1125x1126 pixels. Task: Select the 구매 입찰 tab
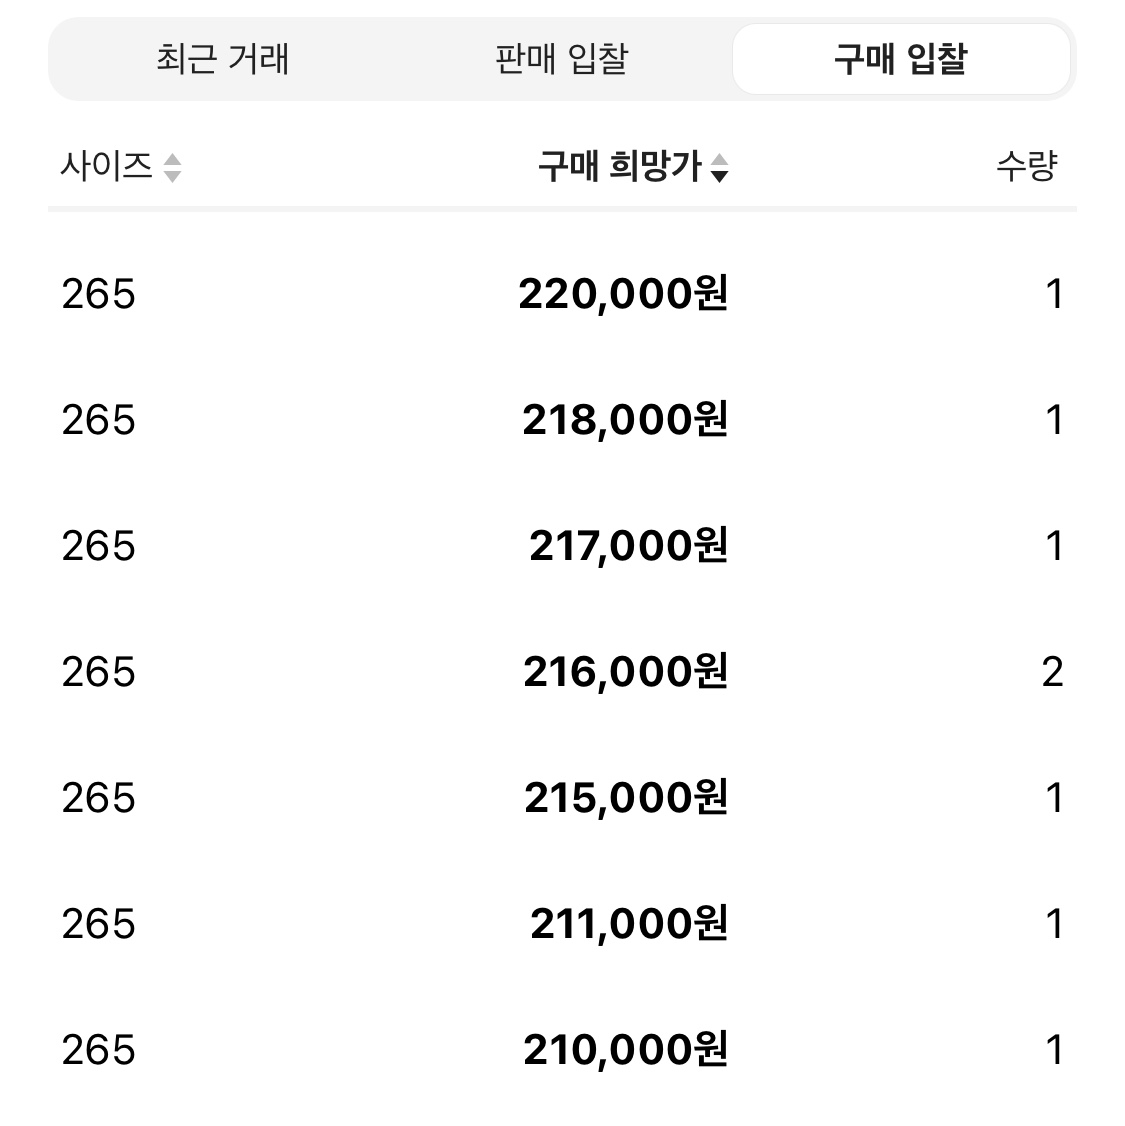click(901, 59)
